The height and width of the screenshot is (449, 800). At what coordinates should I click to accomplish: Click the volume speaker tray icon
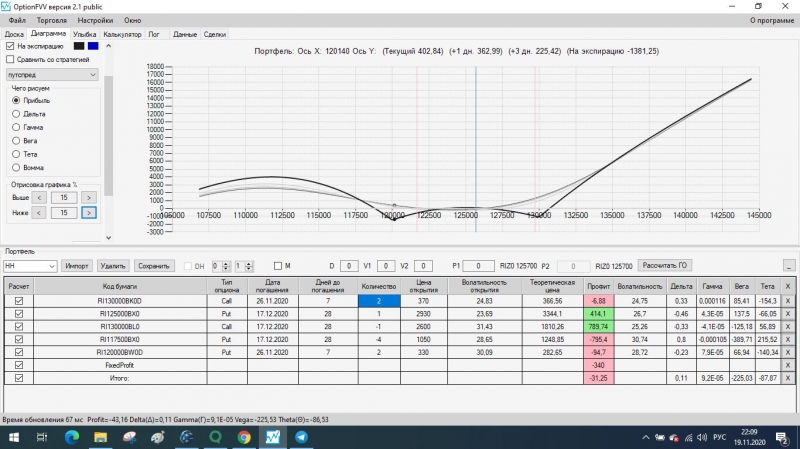pyautogui.click(x=702, y=438)
